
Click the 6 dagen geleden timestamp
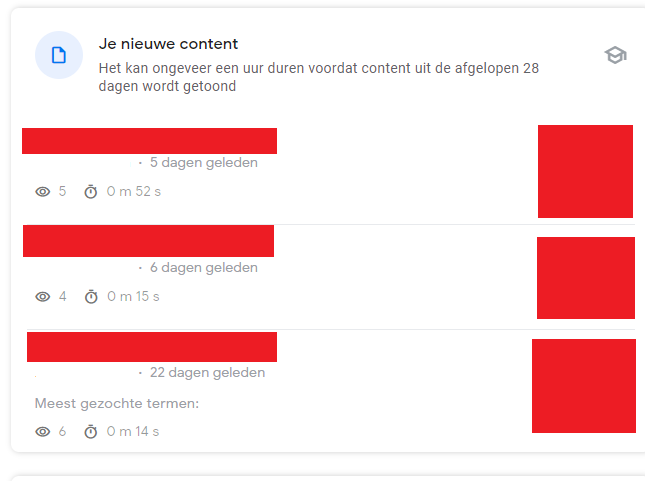pyautogui.click(x=204, y=267)
